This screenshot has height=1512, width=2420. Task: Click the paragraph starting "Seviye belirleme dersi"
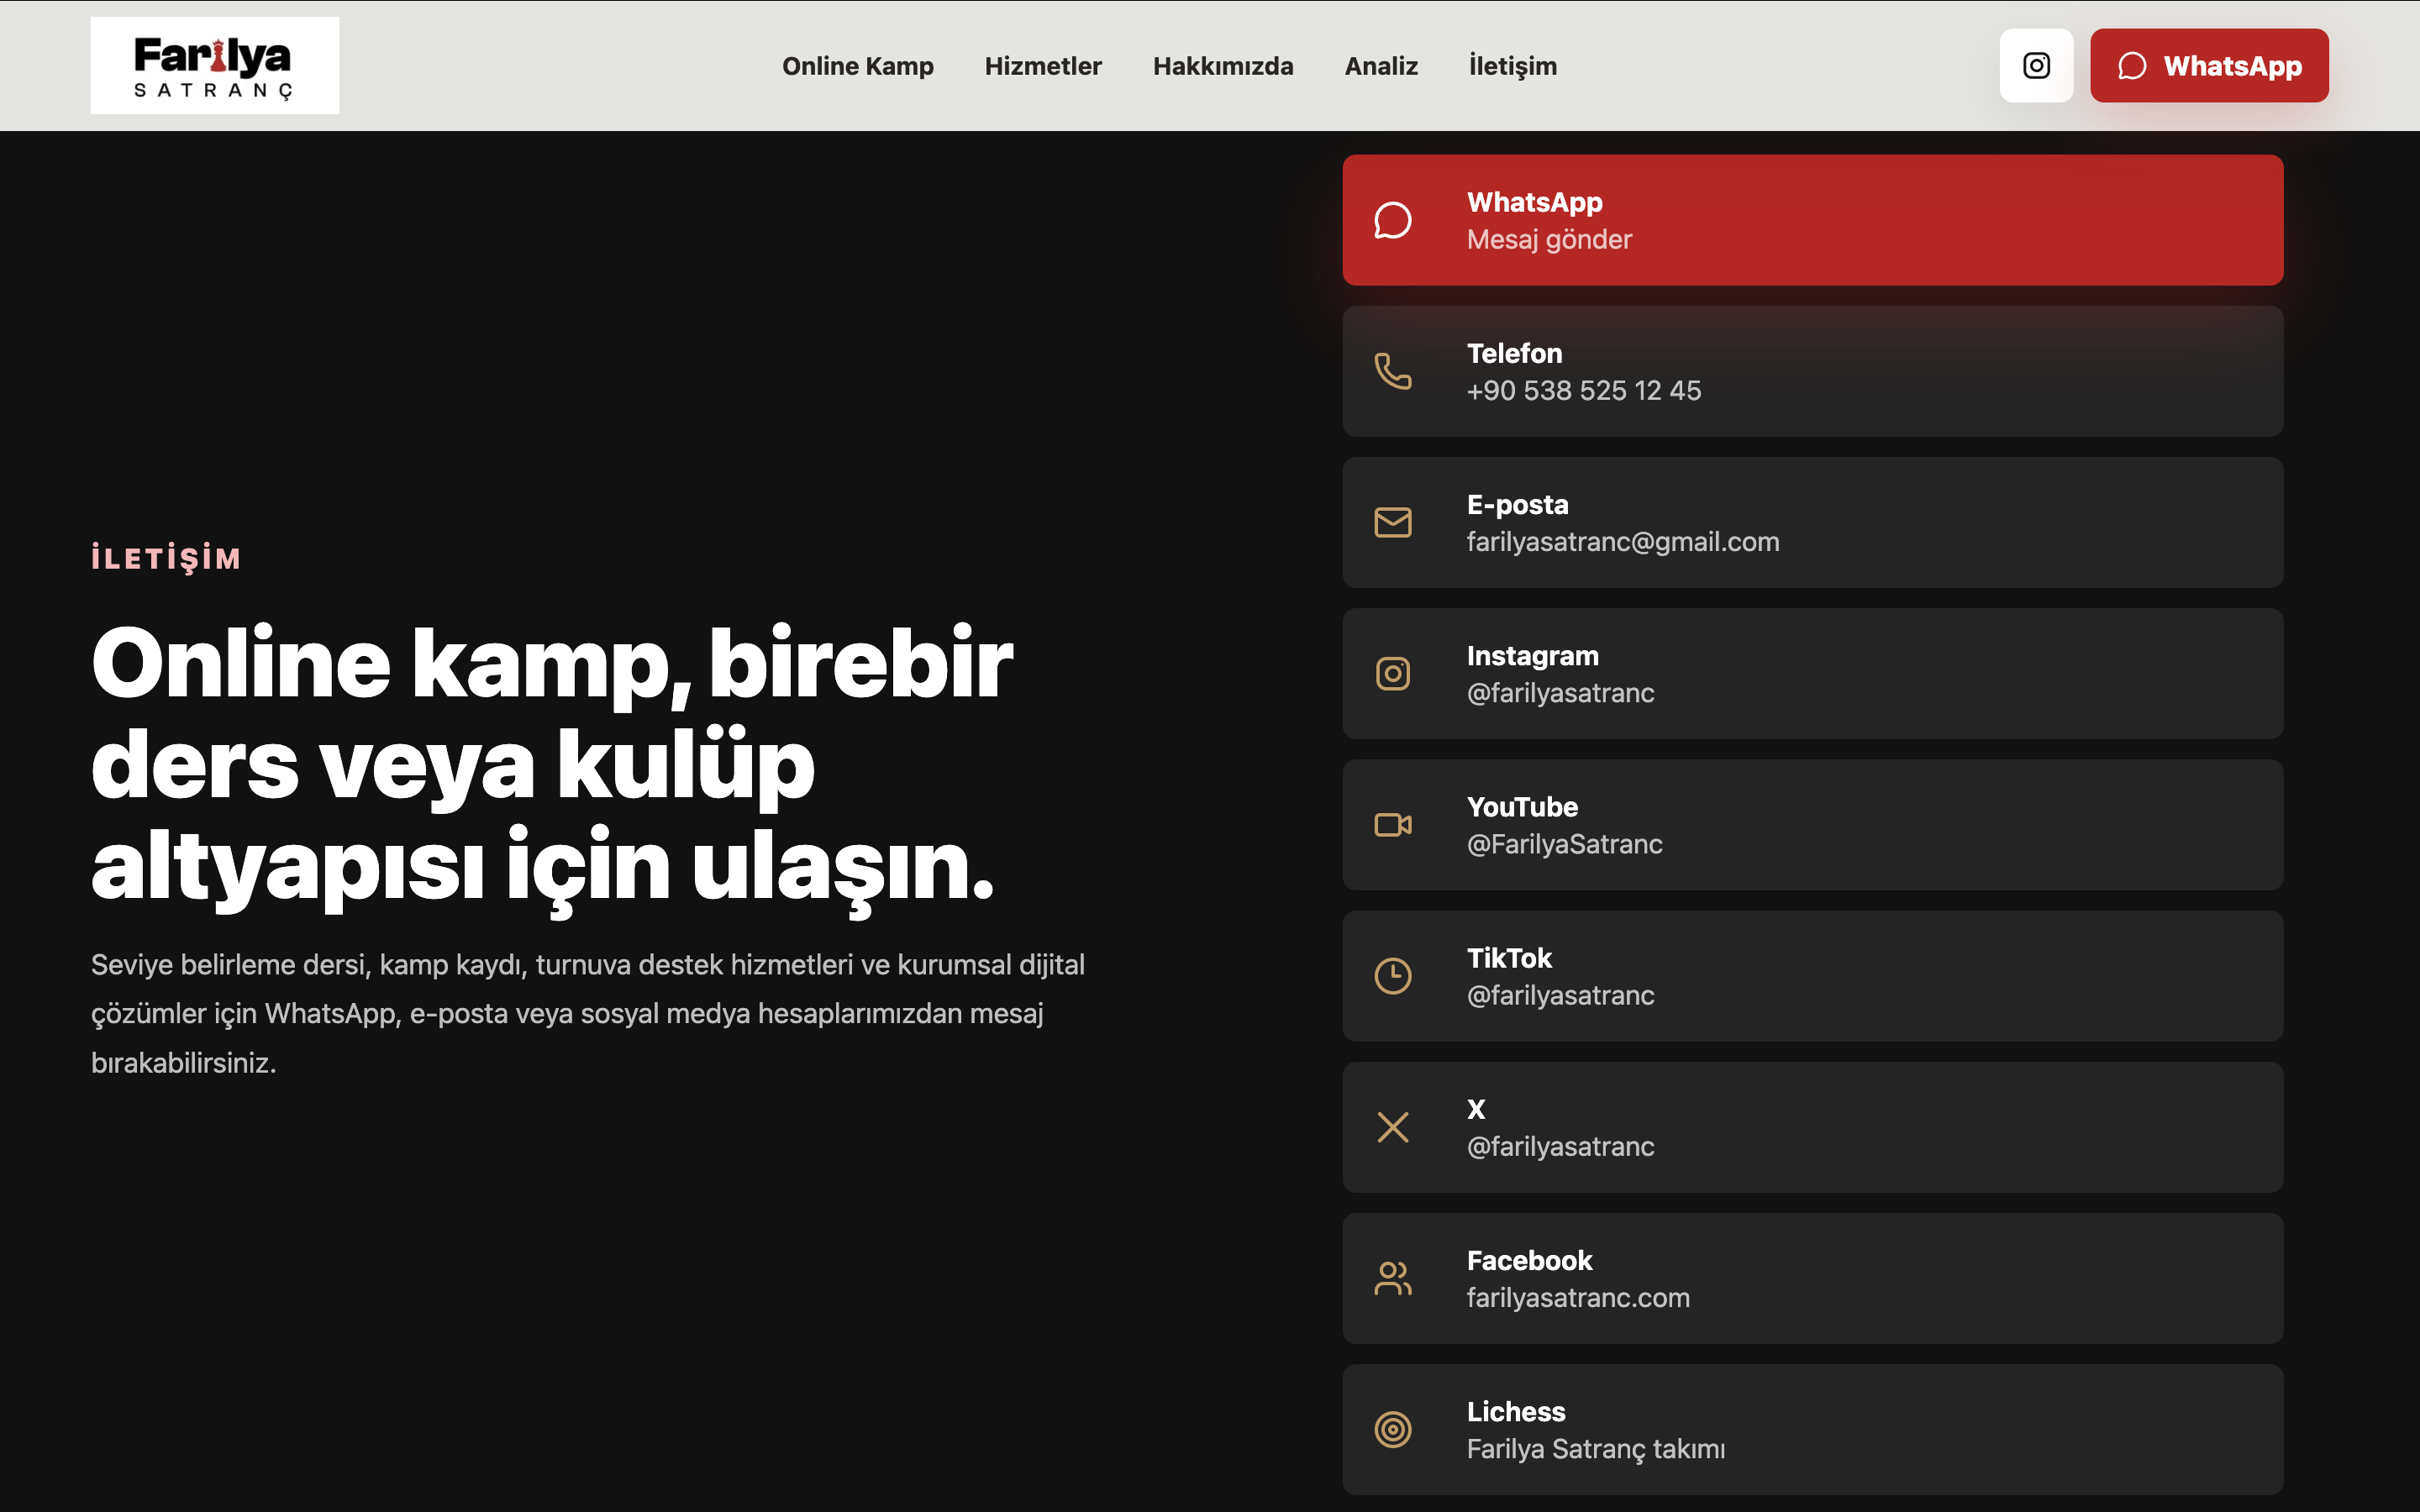click(587, 1013)
